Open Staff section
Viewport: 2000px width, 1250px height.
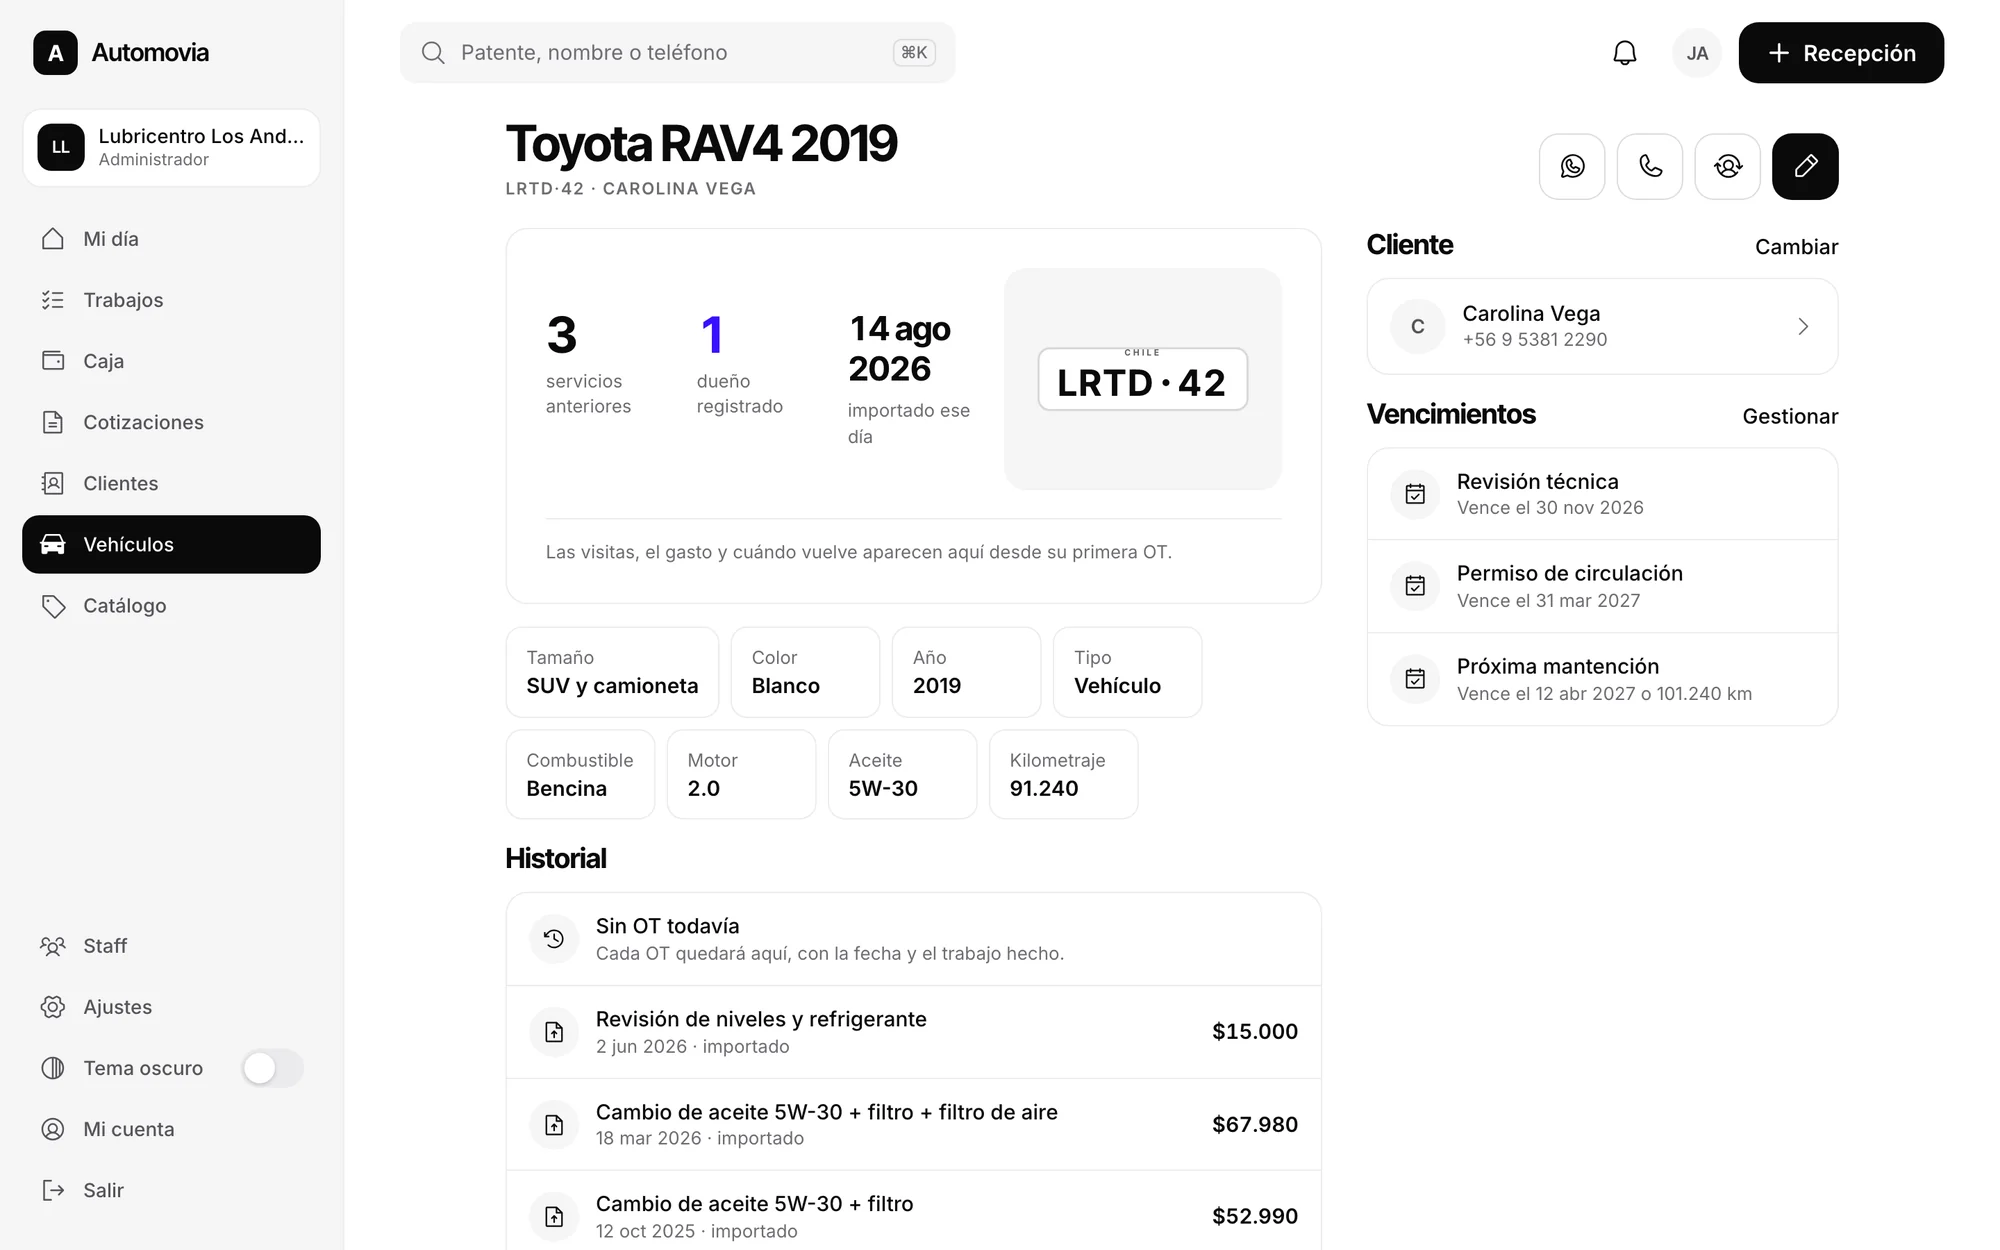[x=171, y=946]
